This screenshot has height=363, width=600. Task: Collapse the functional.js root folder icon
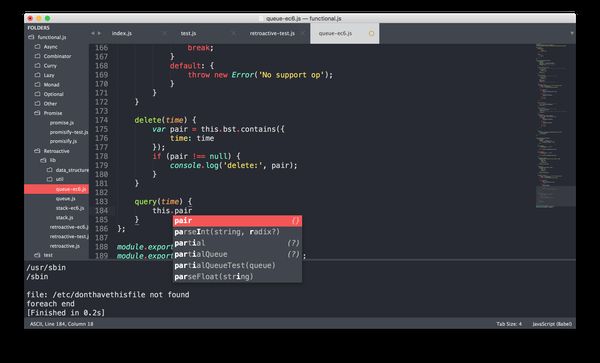pyautogui.click(x=31, y=37)
